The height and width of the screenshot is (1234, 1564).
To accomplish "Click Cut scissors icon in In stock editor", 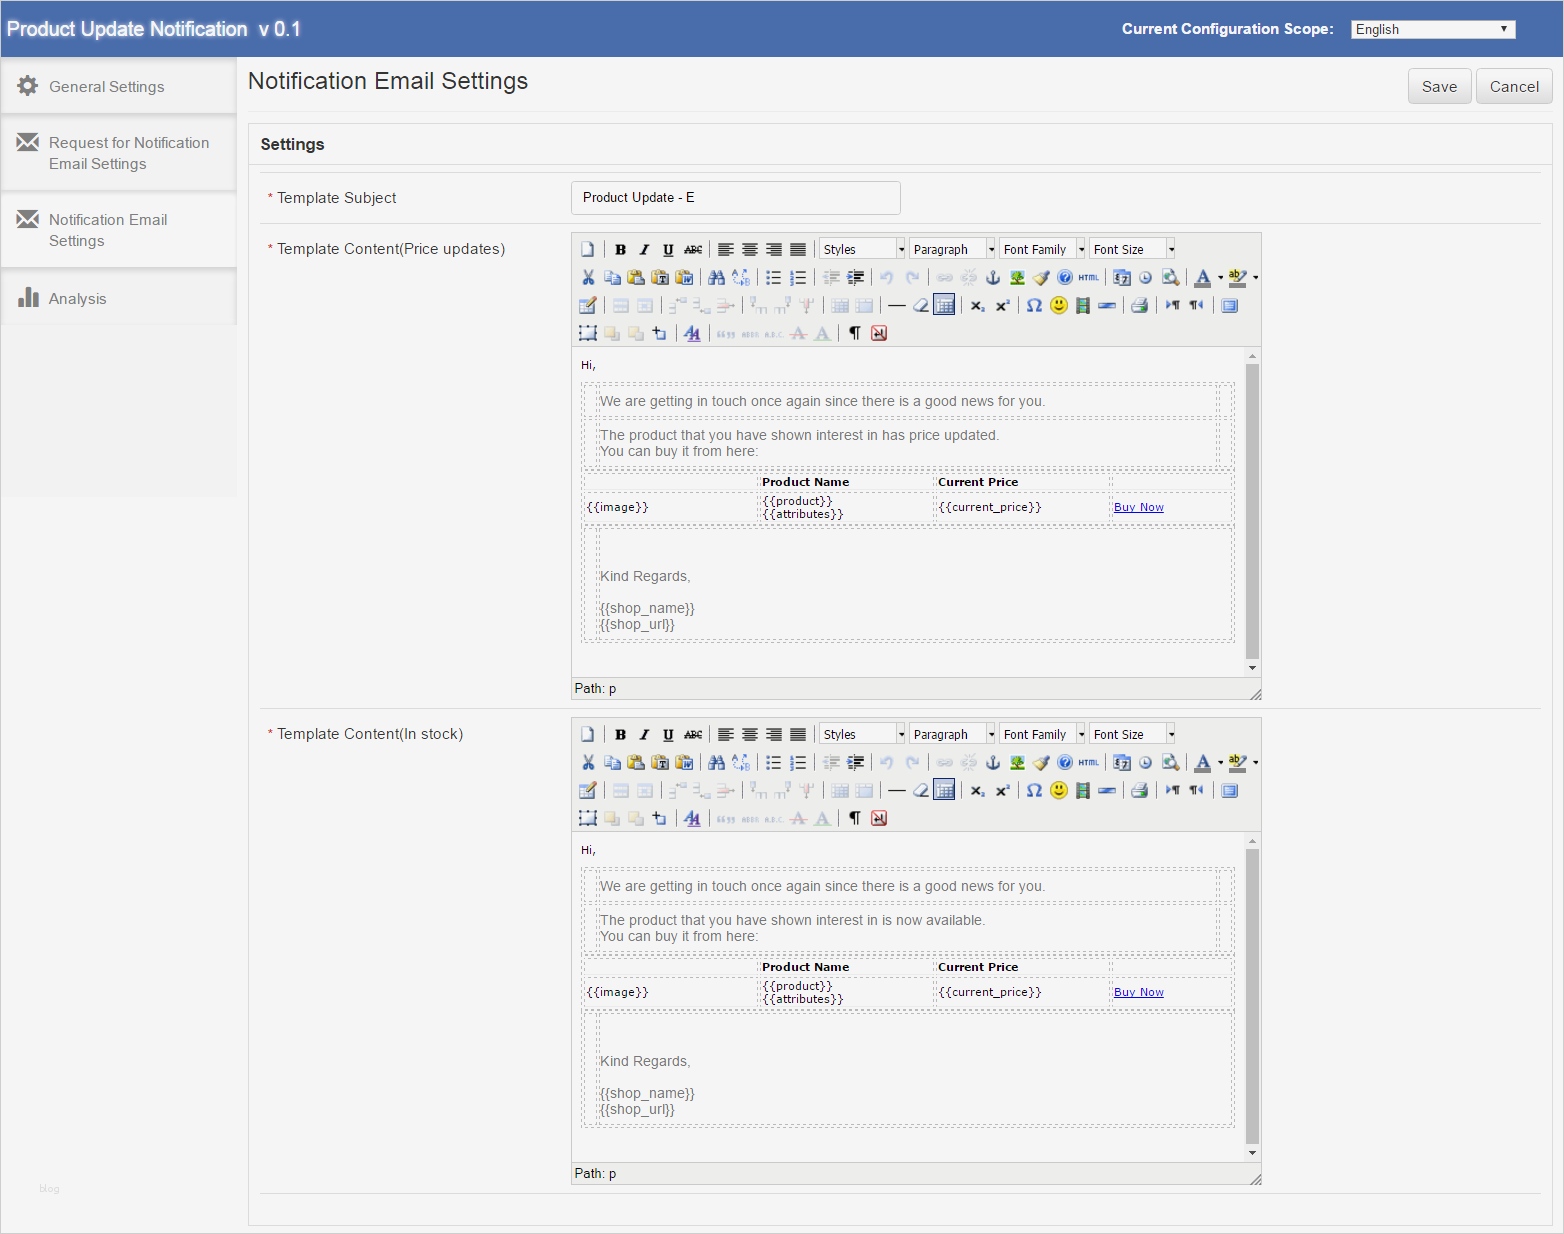I will pos(588,763).
